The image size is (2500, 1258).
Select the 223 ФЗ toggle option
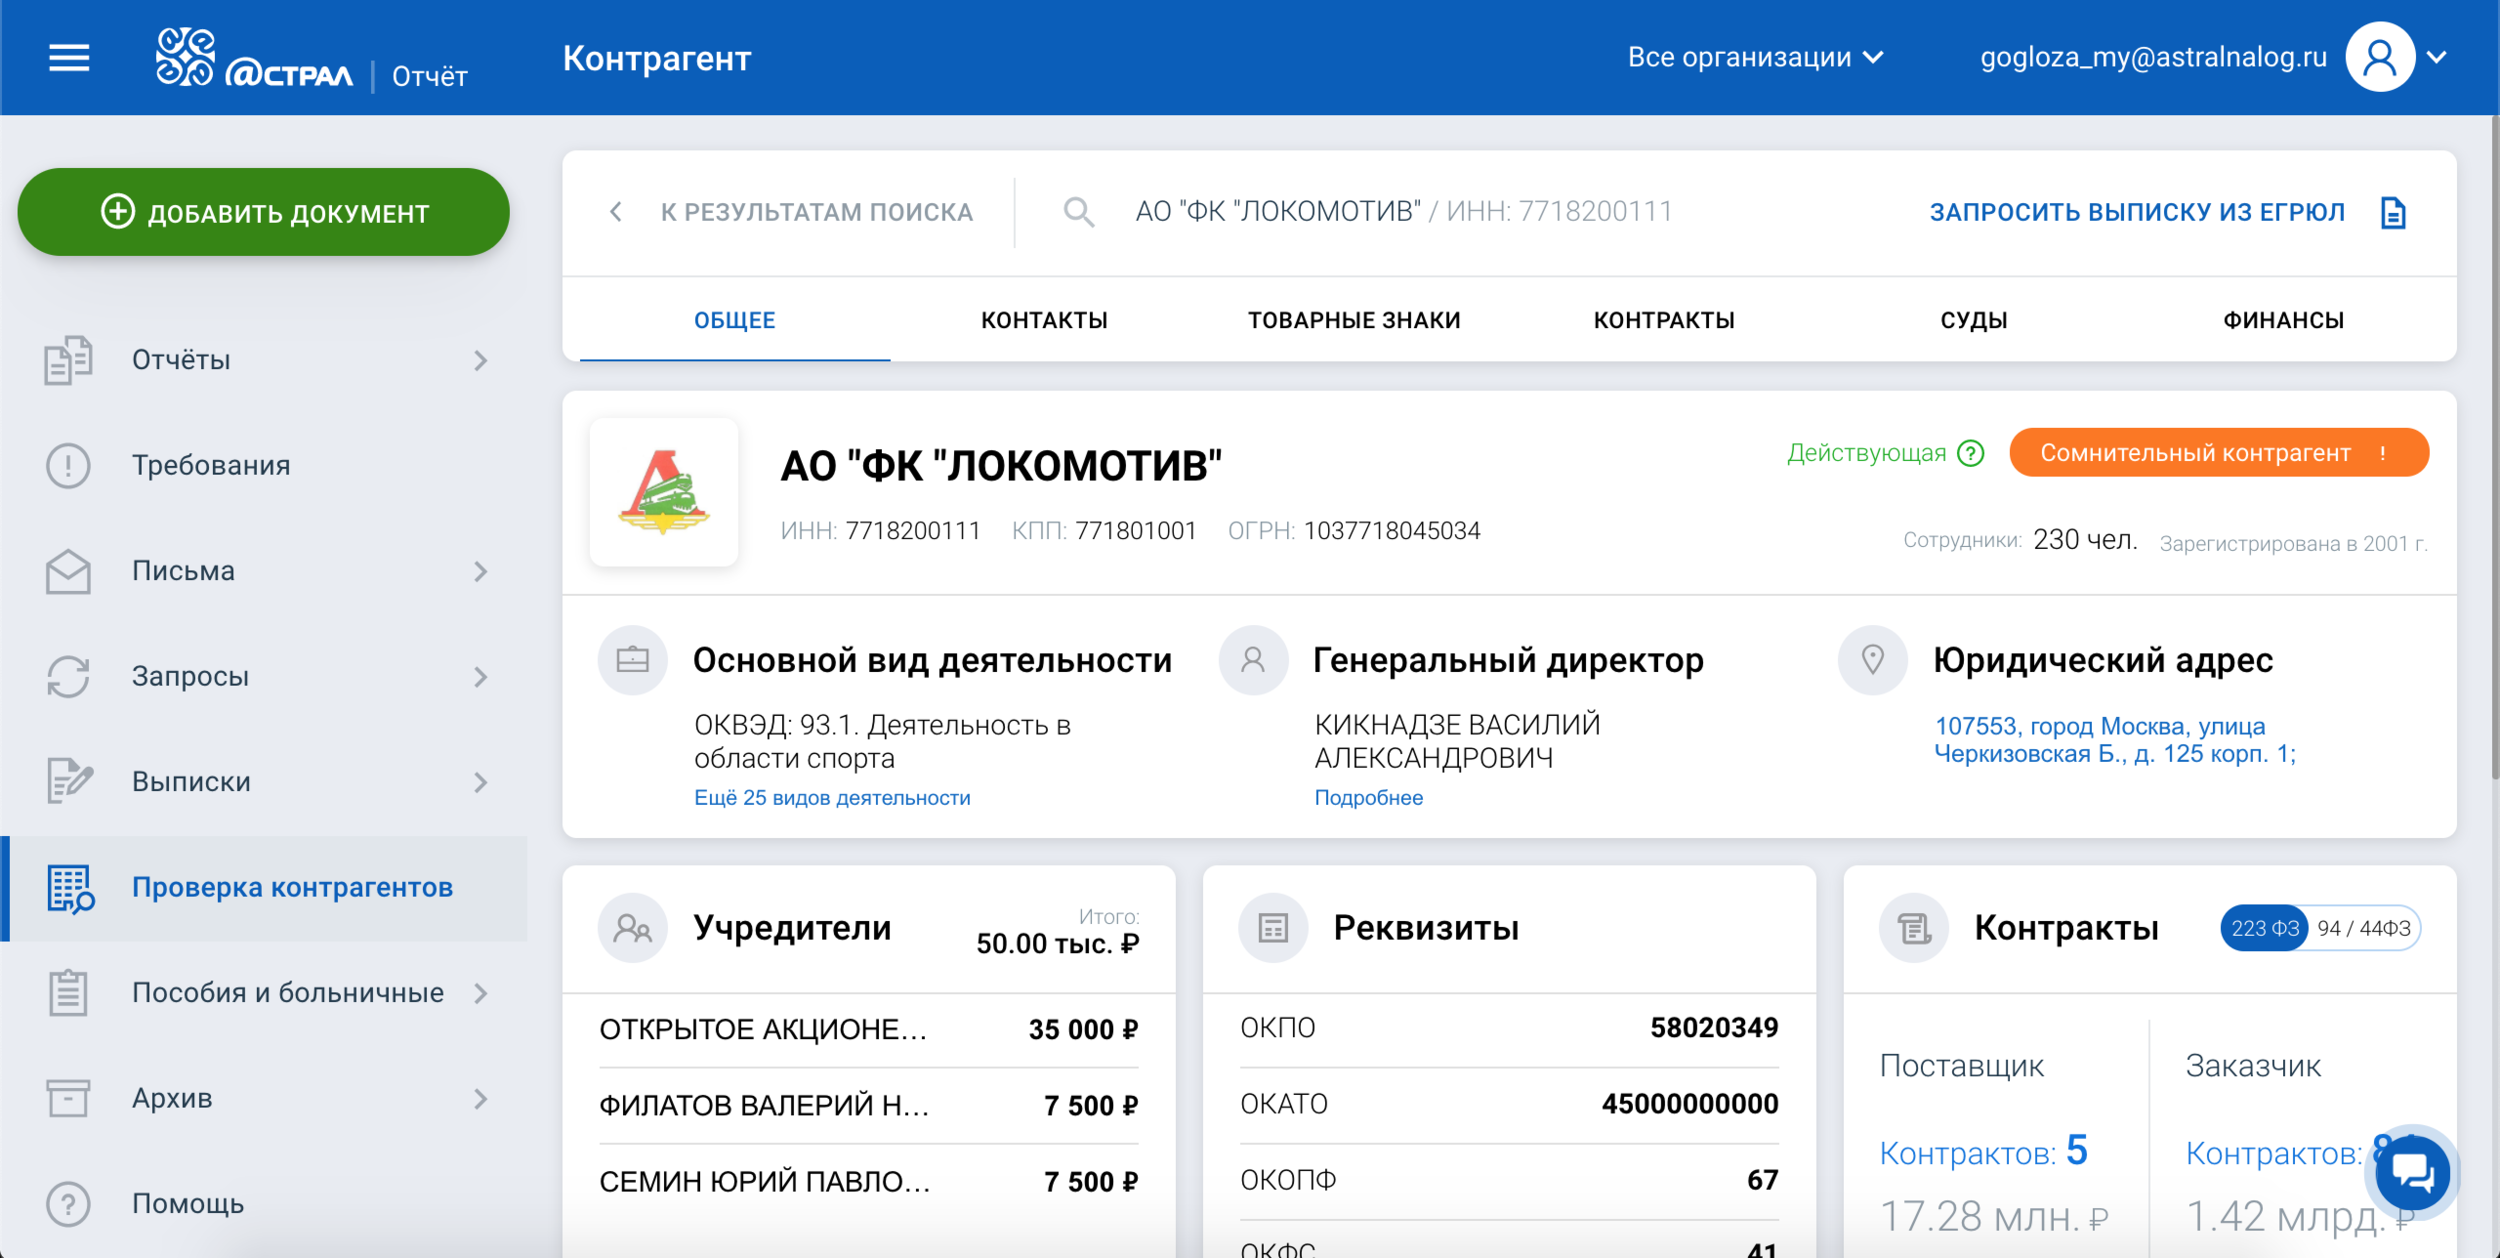point(2264,929)
